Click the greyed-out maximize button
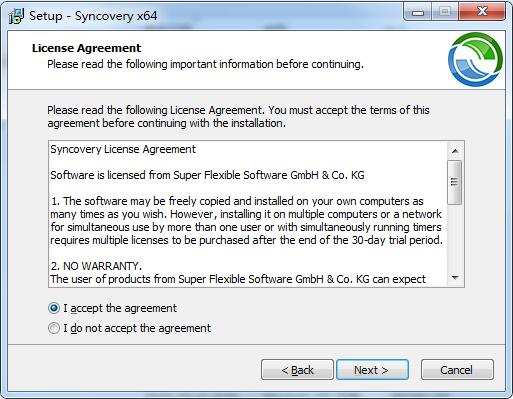Viewport: 513px width, 399px height. 445,12
